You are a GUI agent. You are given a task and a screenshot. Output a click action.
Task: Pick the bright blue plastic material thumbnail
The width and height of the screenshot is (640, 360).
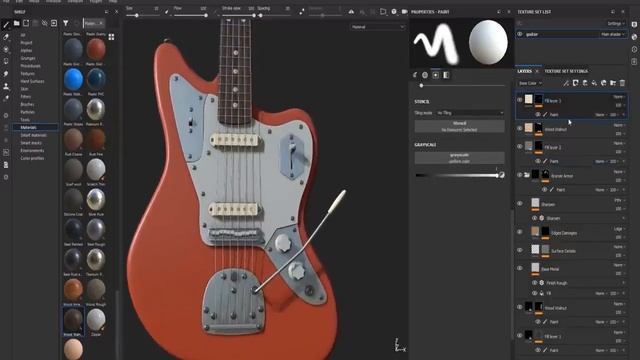73,79
